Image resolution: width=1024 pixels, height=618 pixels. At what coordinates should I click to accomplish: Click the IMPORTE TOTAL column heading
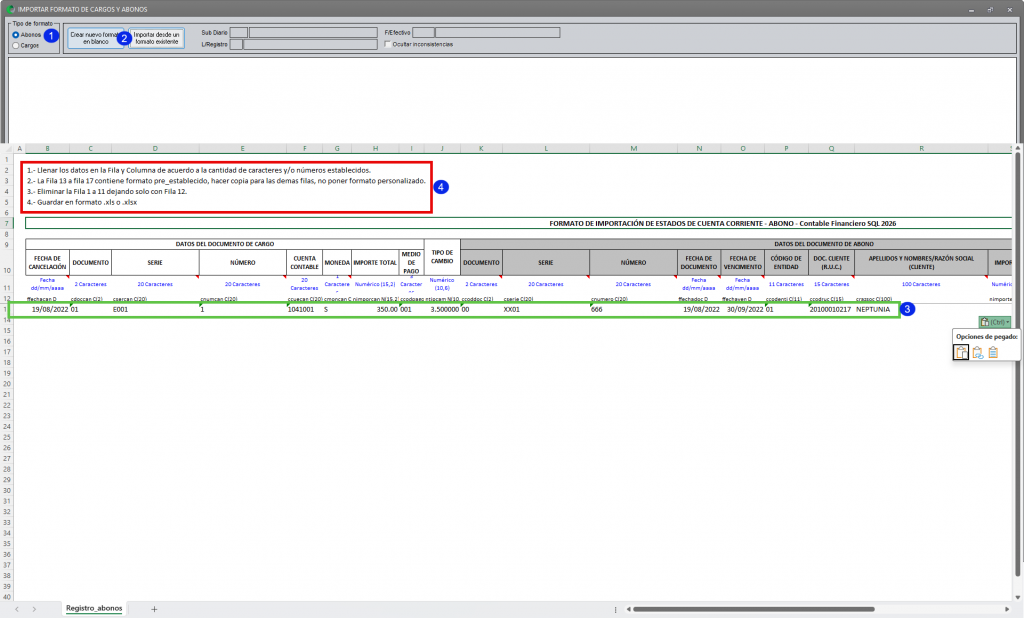(375, 263)
